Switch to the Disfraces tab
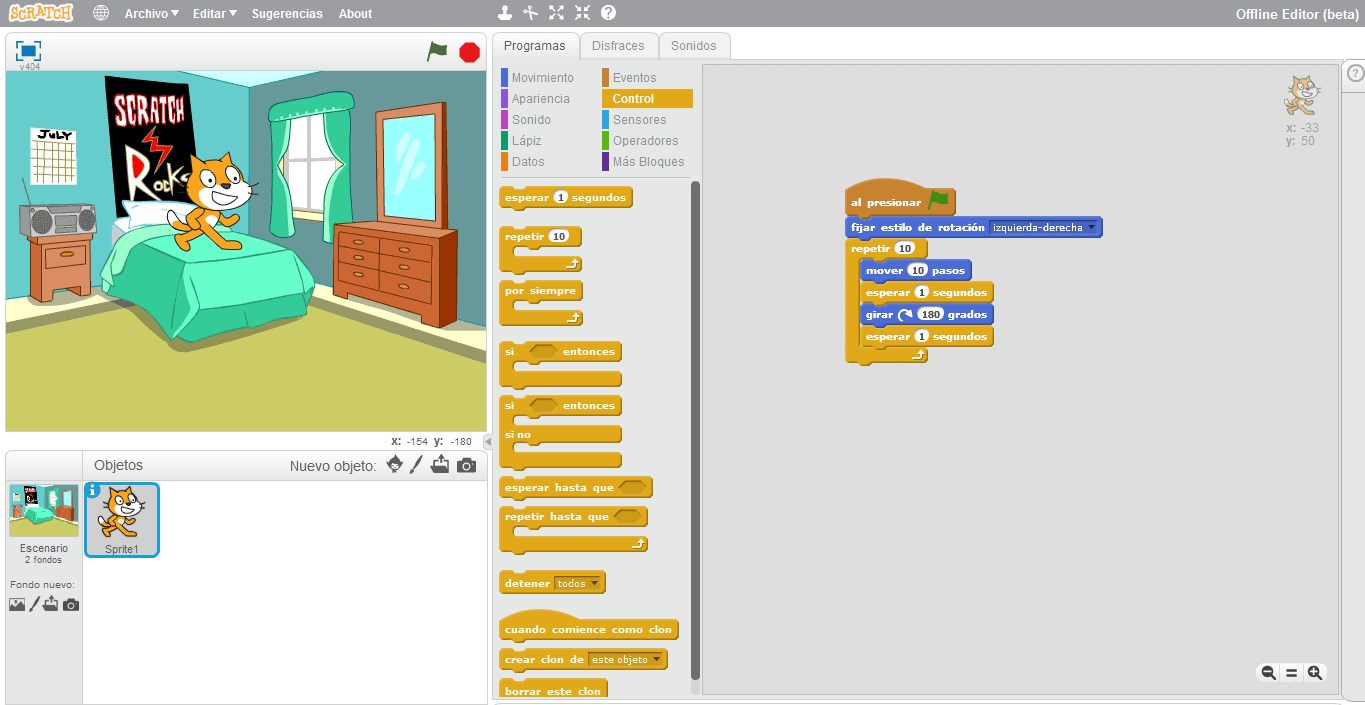 [619, 45]
